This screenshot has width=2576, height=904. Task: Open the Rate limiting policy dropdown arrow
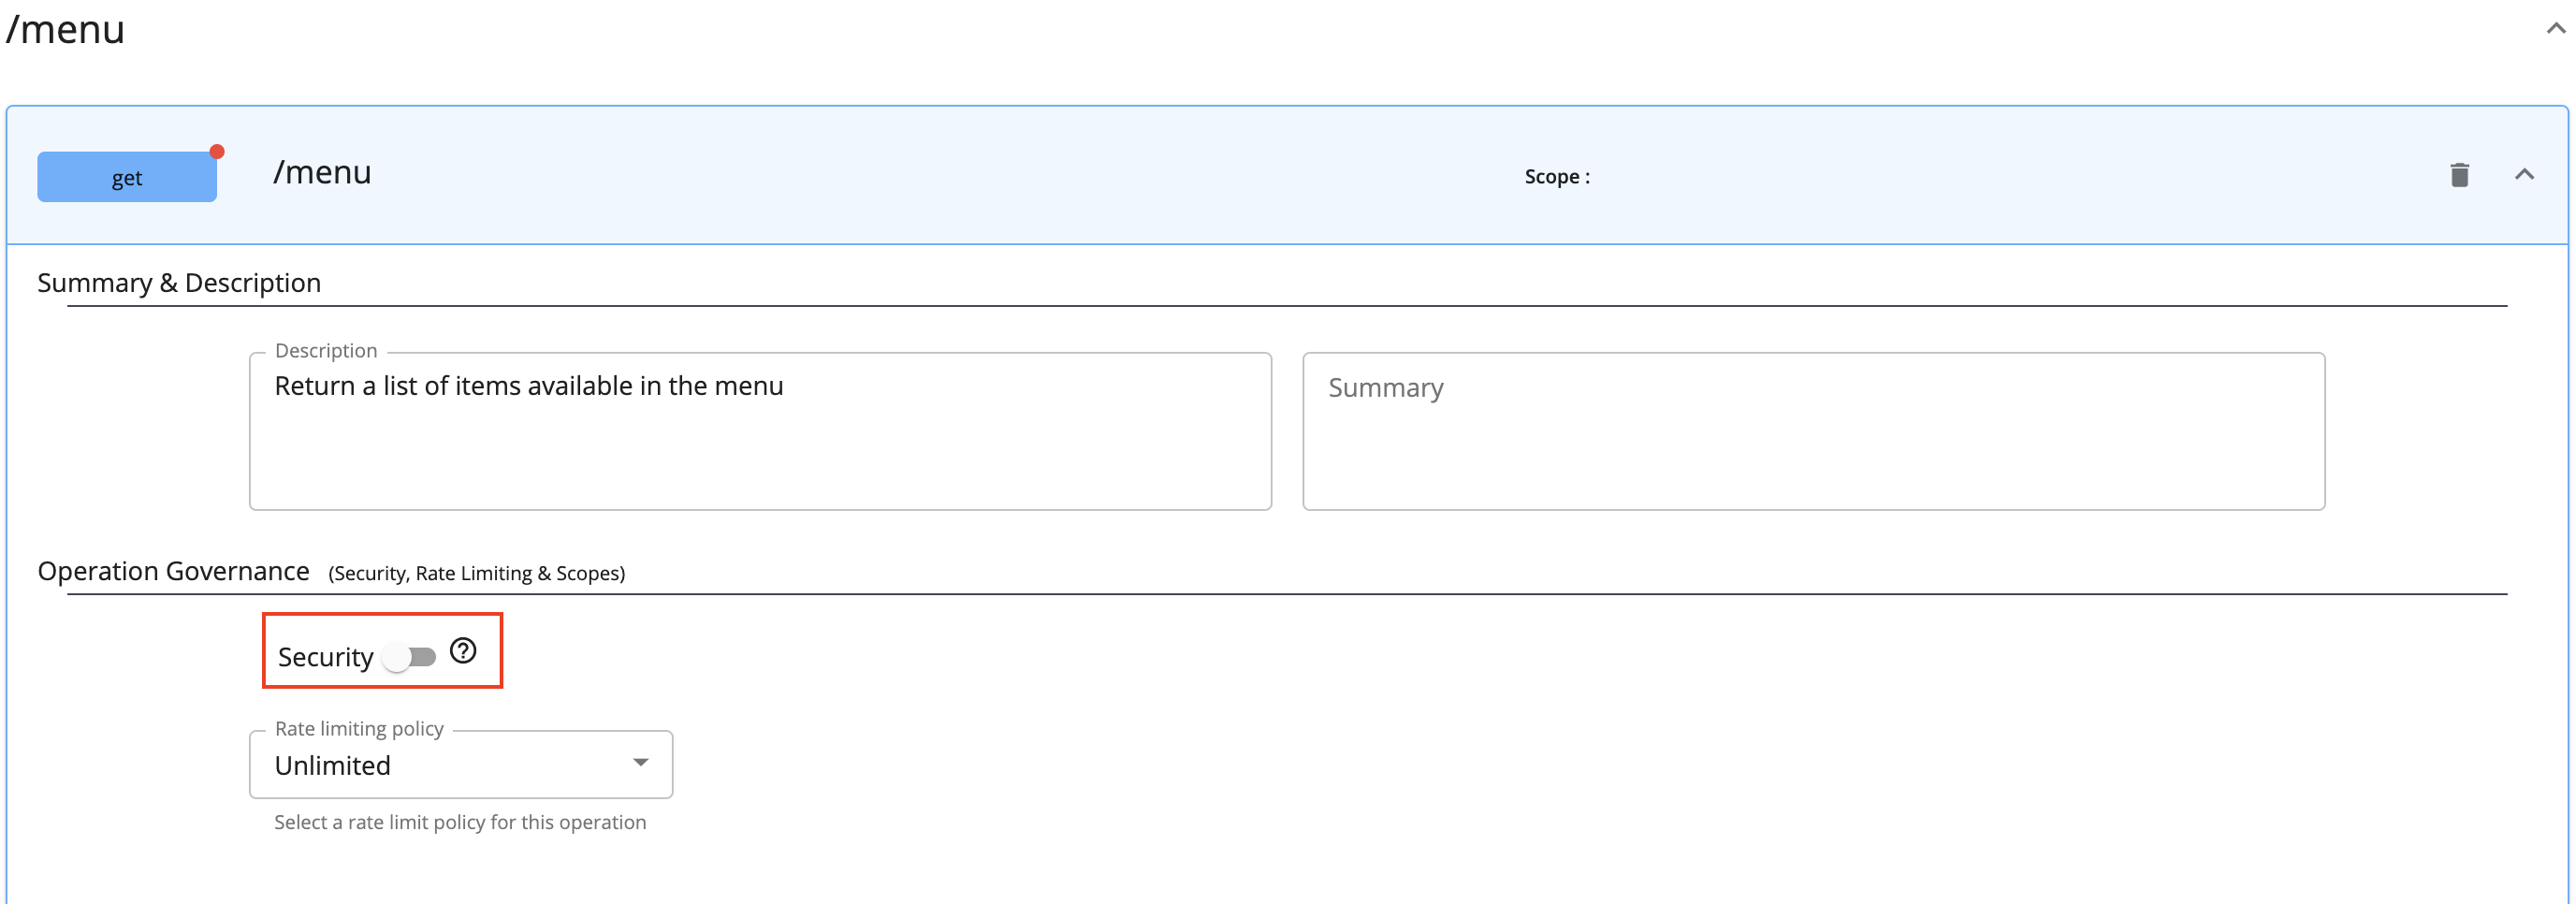click(x=640, y=763)
